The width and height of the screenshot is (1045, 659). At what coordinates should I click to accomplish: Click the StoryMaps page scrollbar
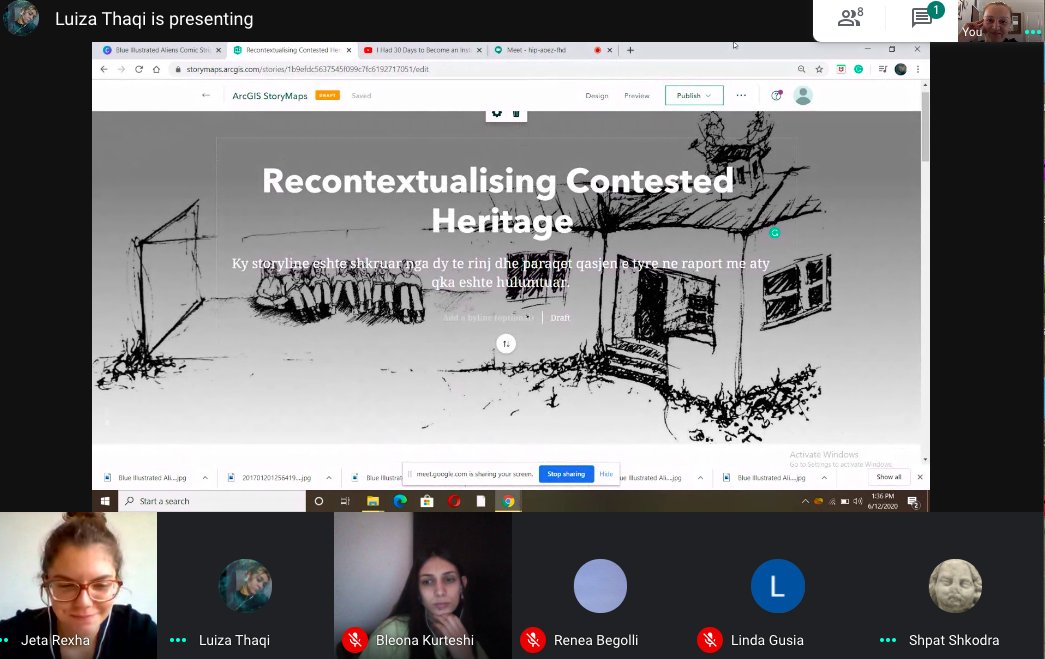tap(924, 127)
